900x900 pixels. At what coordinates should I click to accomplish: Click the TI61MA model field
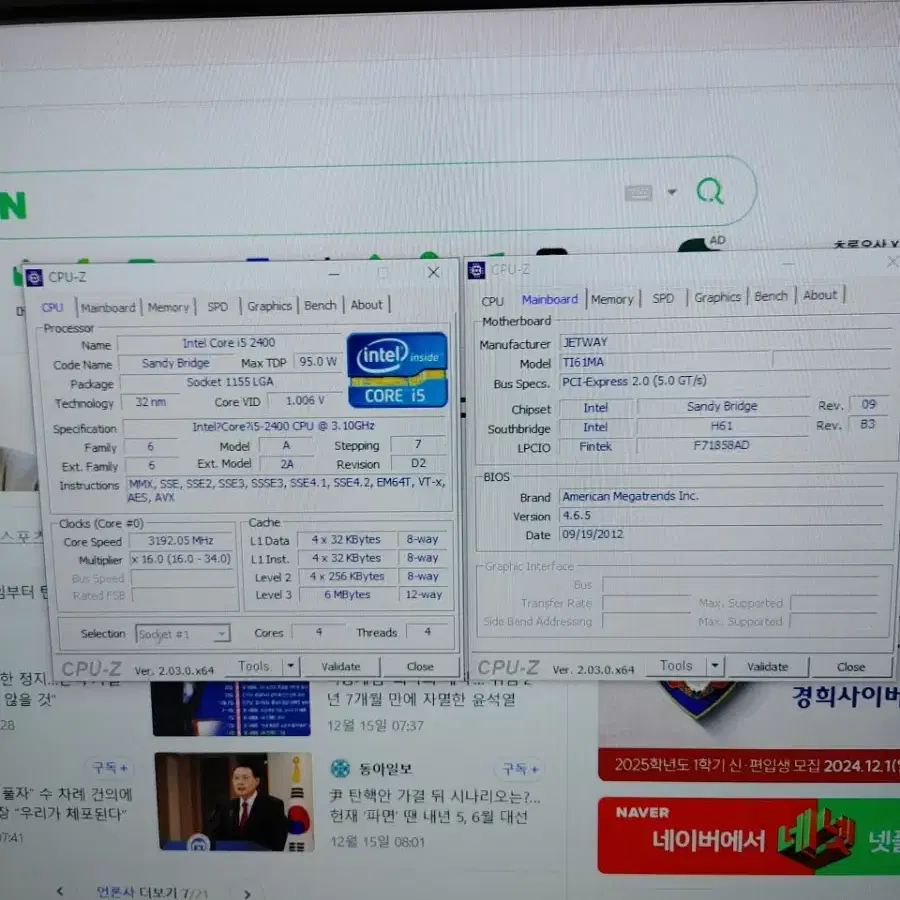[x=664, y=362]
